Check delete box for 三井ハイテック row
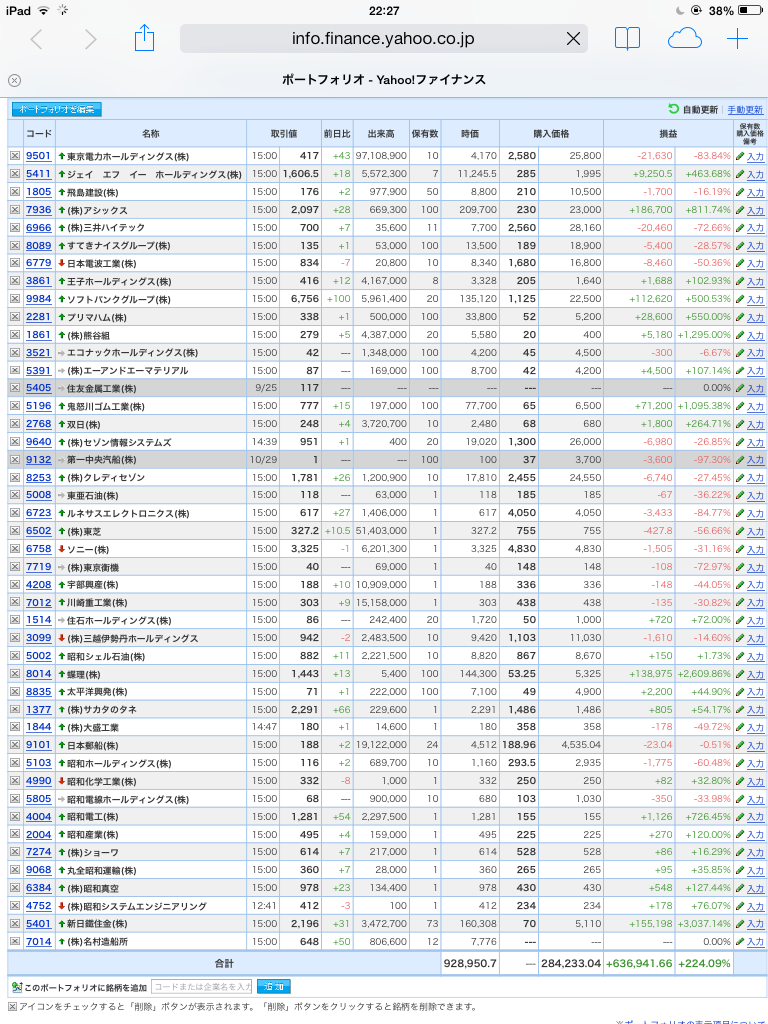 point(14,228)
